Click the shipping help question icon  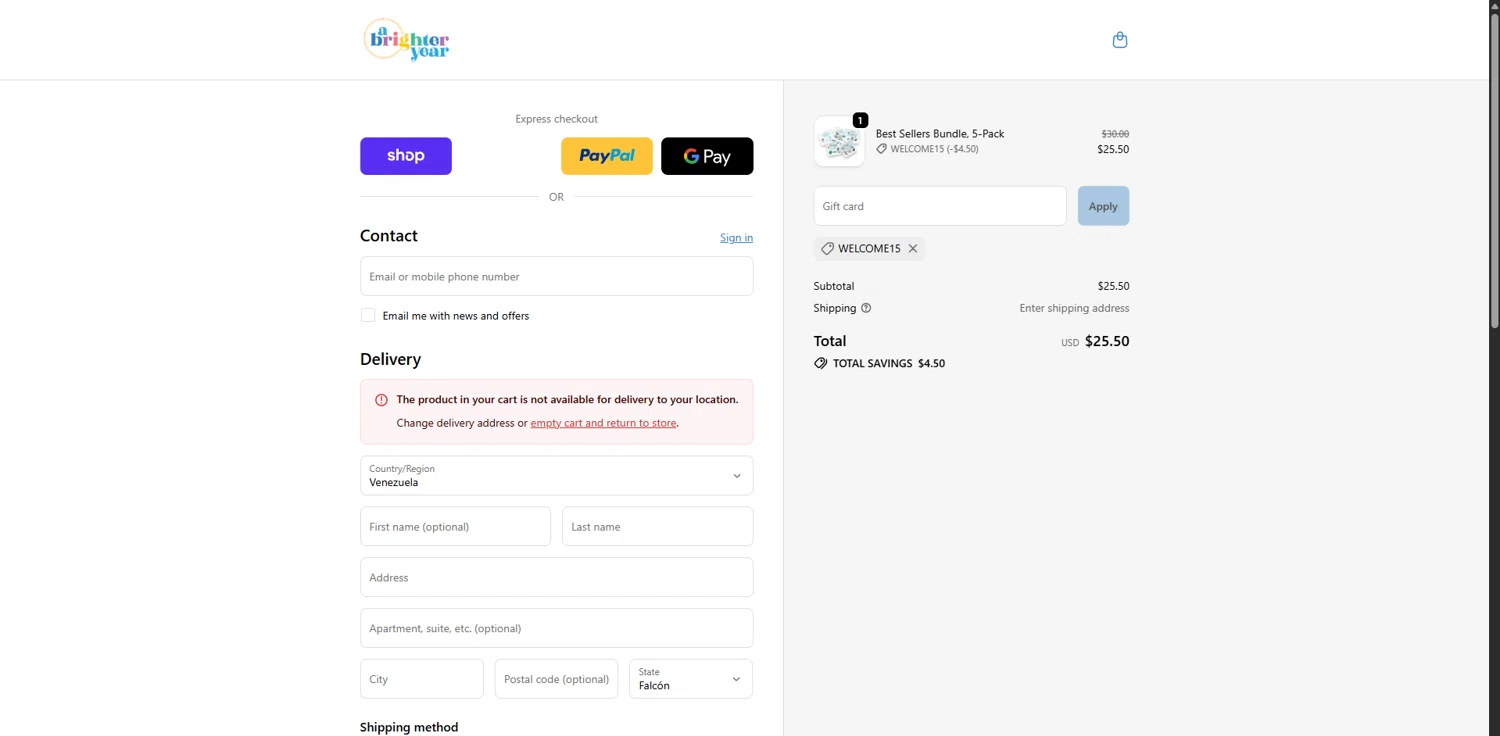click(866, 308)
